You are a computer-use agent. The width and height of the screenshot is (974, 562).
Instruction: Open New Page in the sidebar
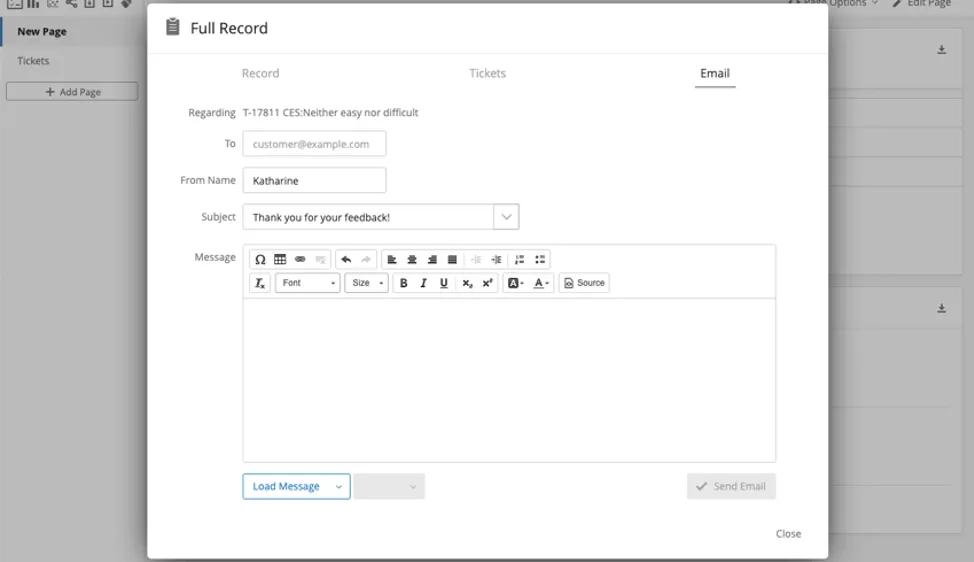pos(42,32)
